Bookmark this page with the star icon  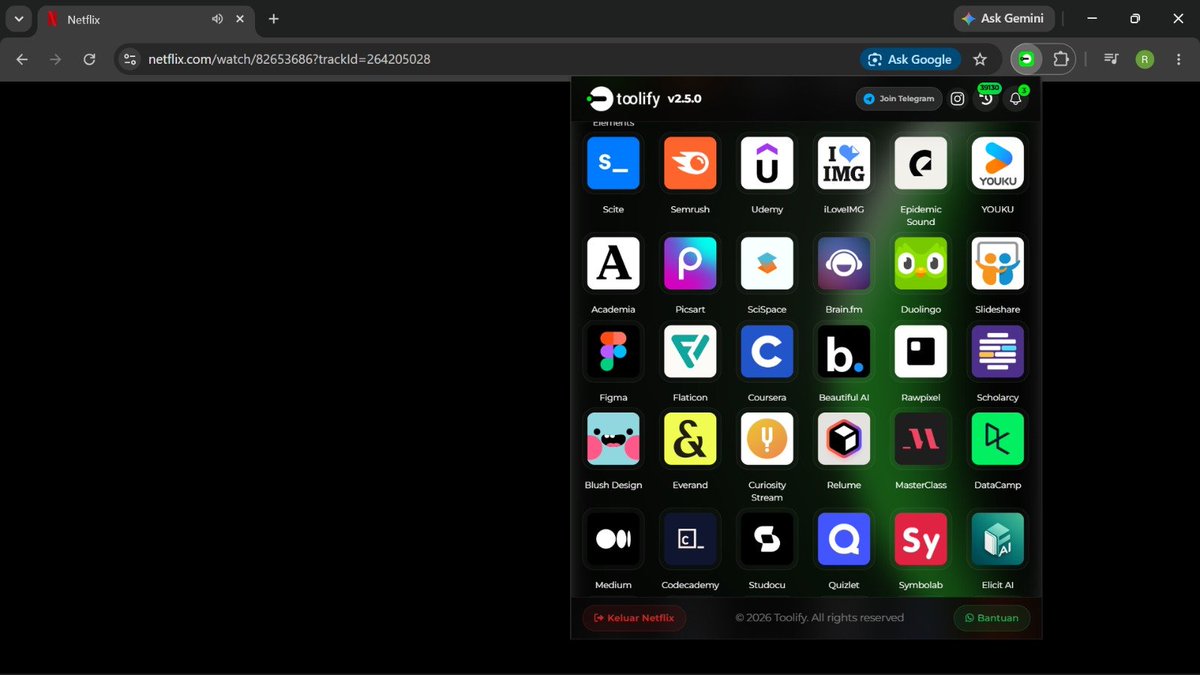pos(980,59)
